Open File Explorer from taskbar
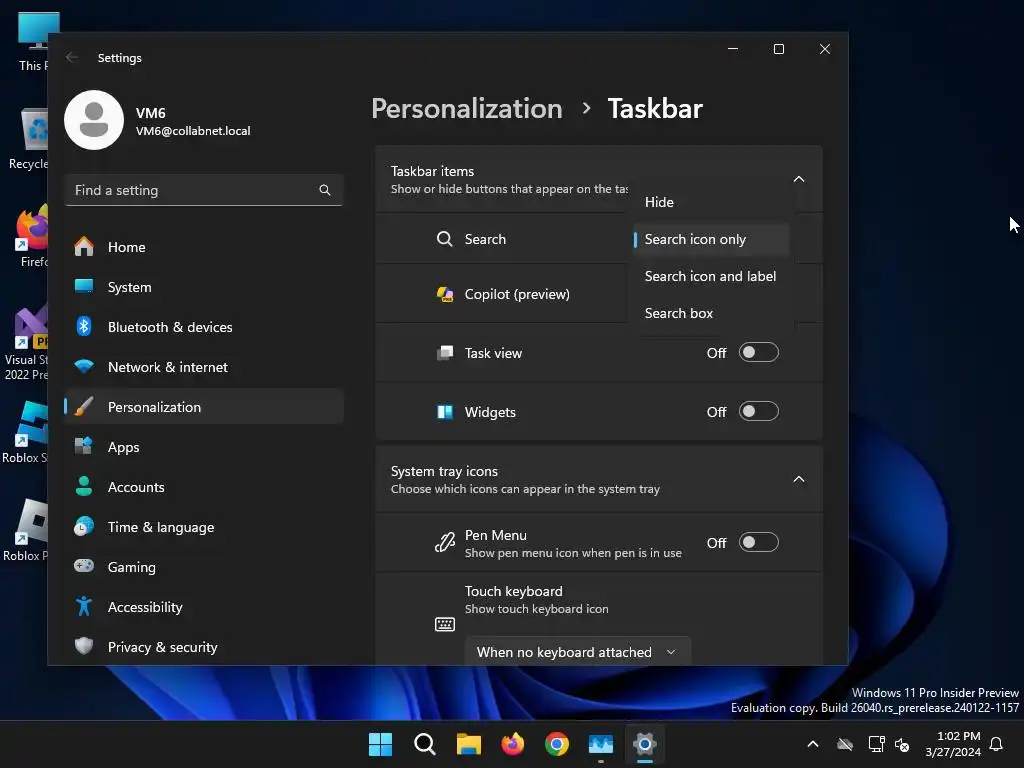1024x768 pixels. (469, 744)
